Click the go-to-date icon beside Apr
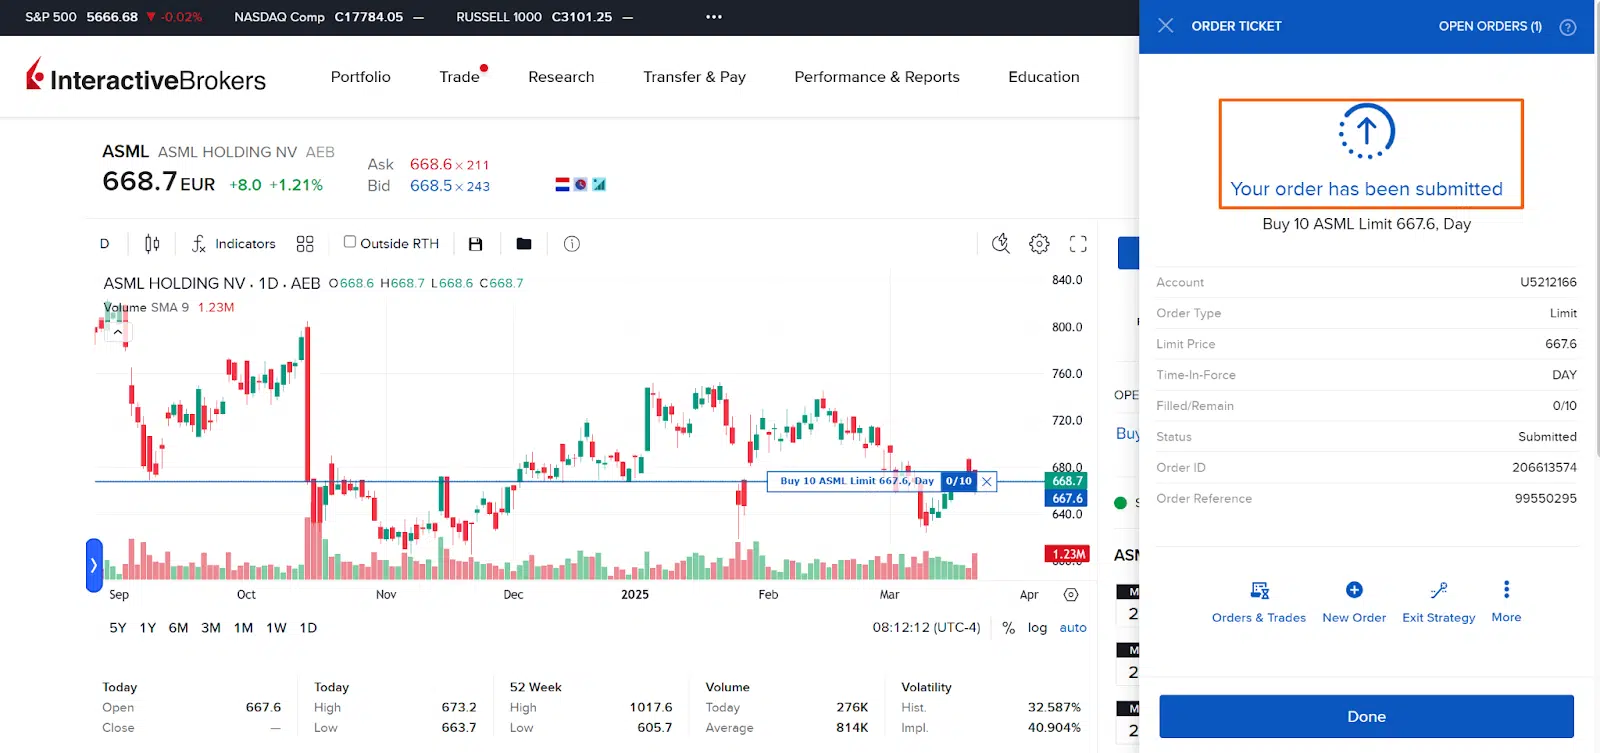The height and width of the screenshot is (753, 1600). pyautogui.click(x=1071, y=594)
